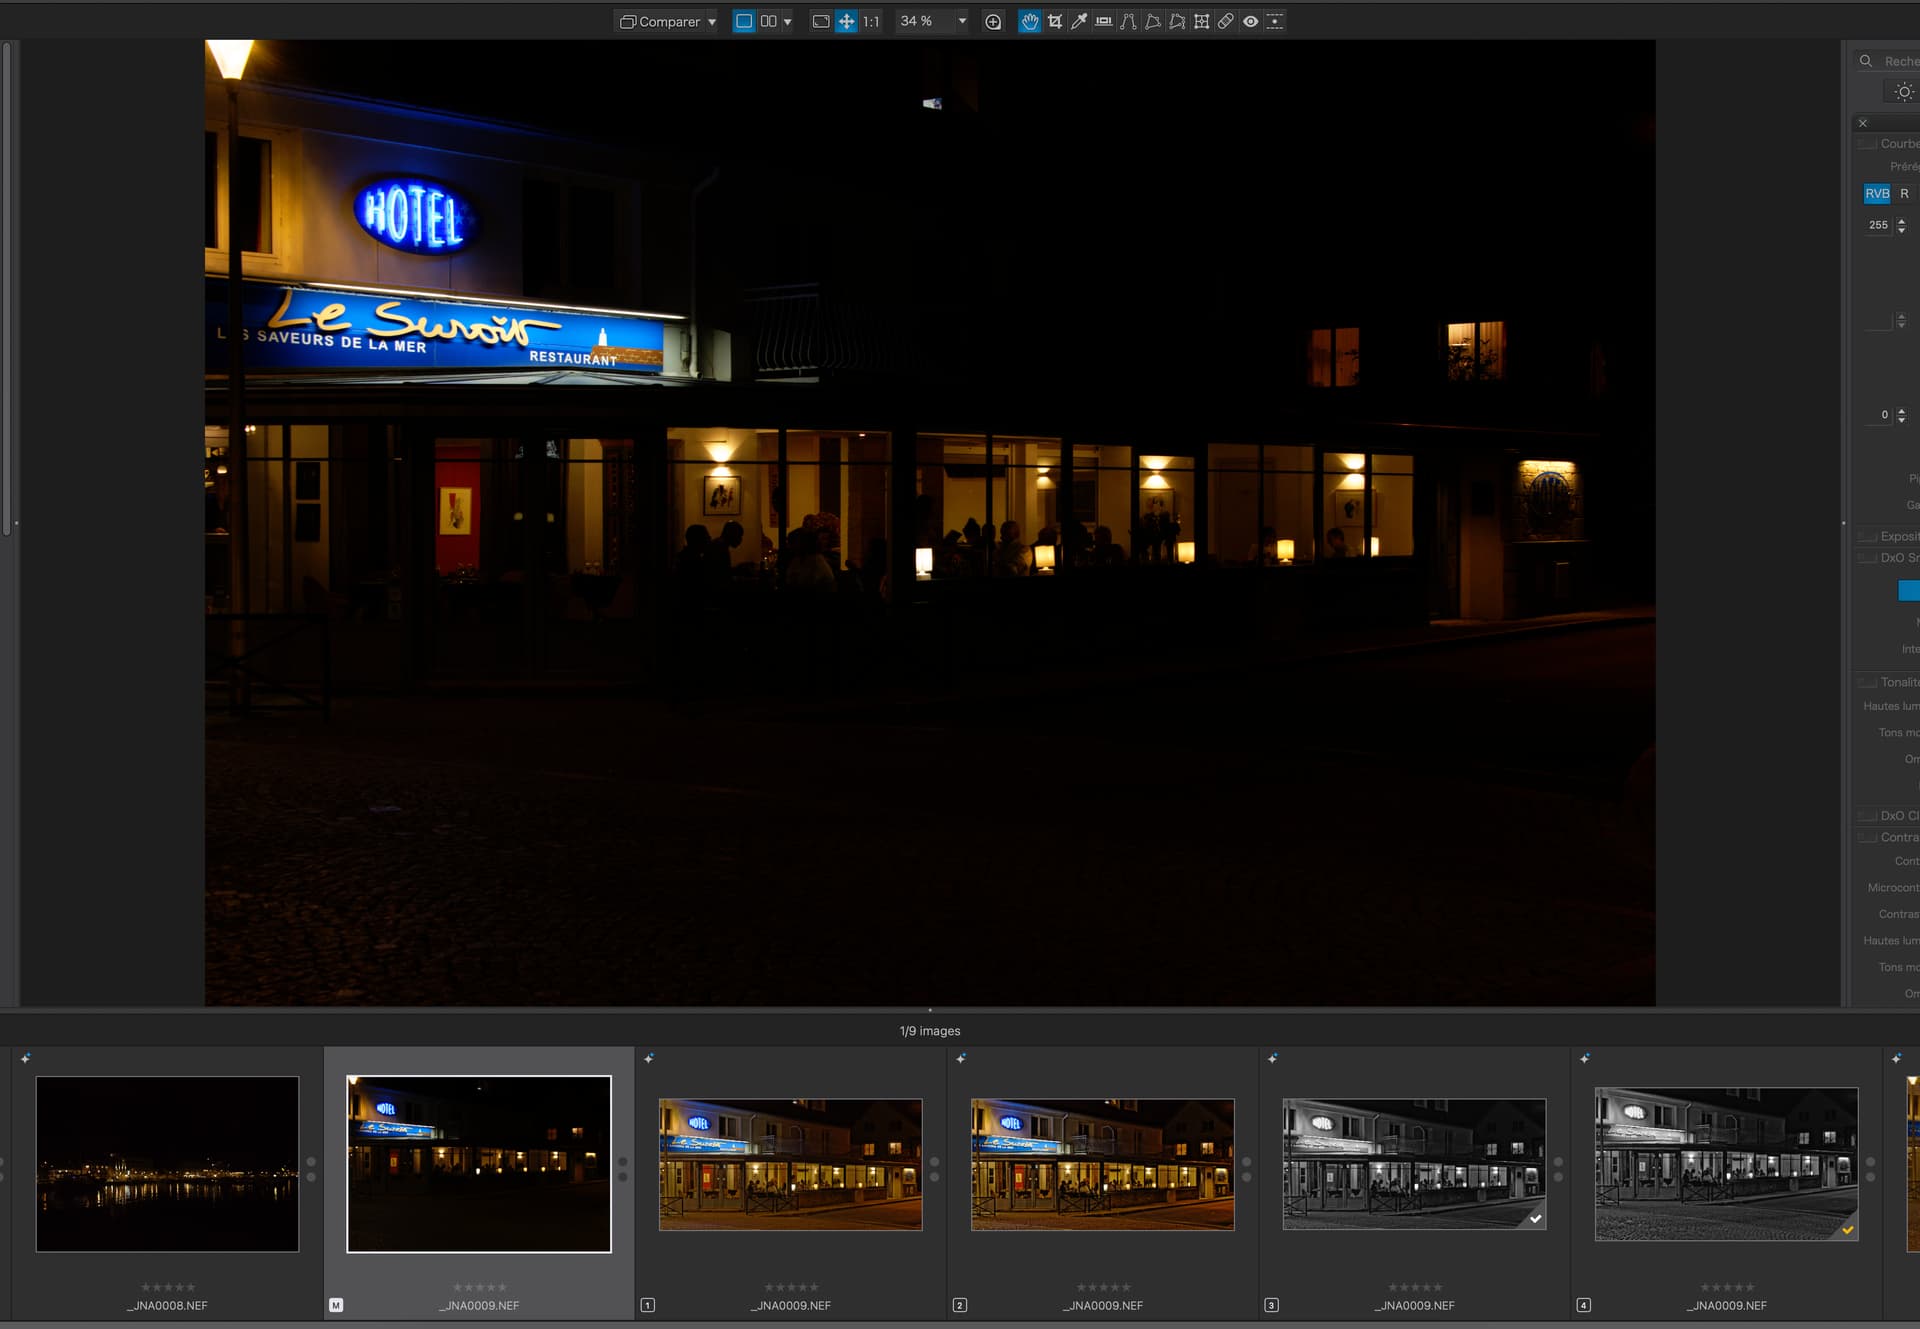Toggle the DxO Smart Lighting switch
Image resolution: width=1920 pixels, height=1329 pixels.
tap(1866, 558)
